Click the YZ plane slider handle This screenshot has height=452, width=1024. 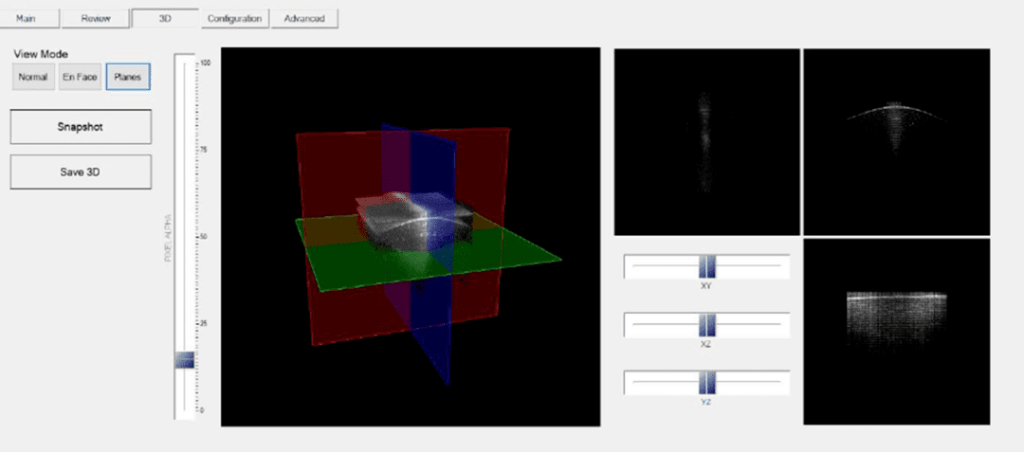(707, 383)
